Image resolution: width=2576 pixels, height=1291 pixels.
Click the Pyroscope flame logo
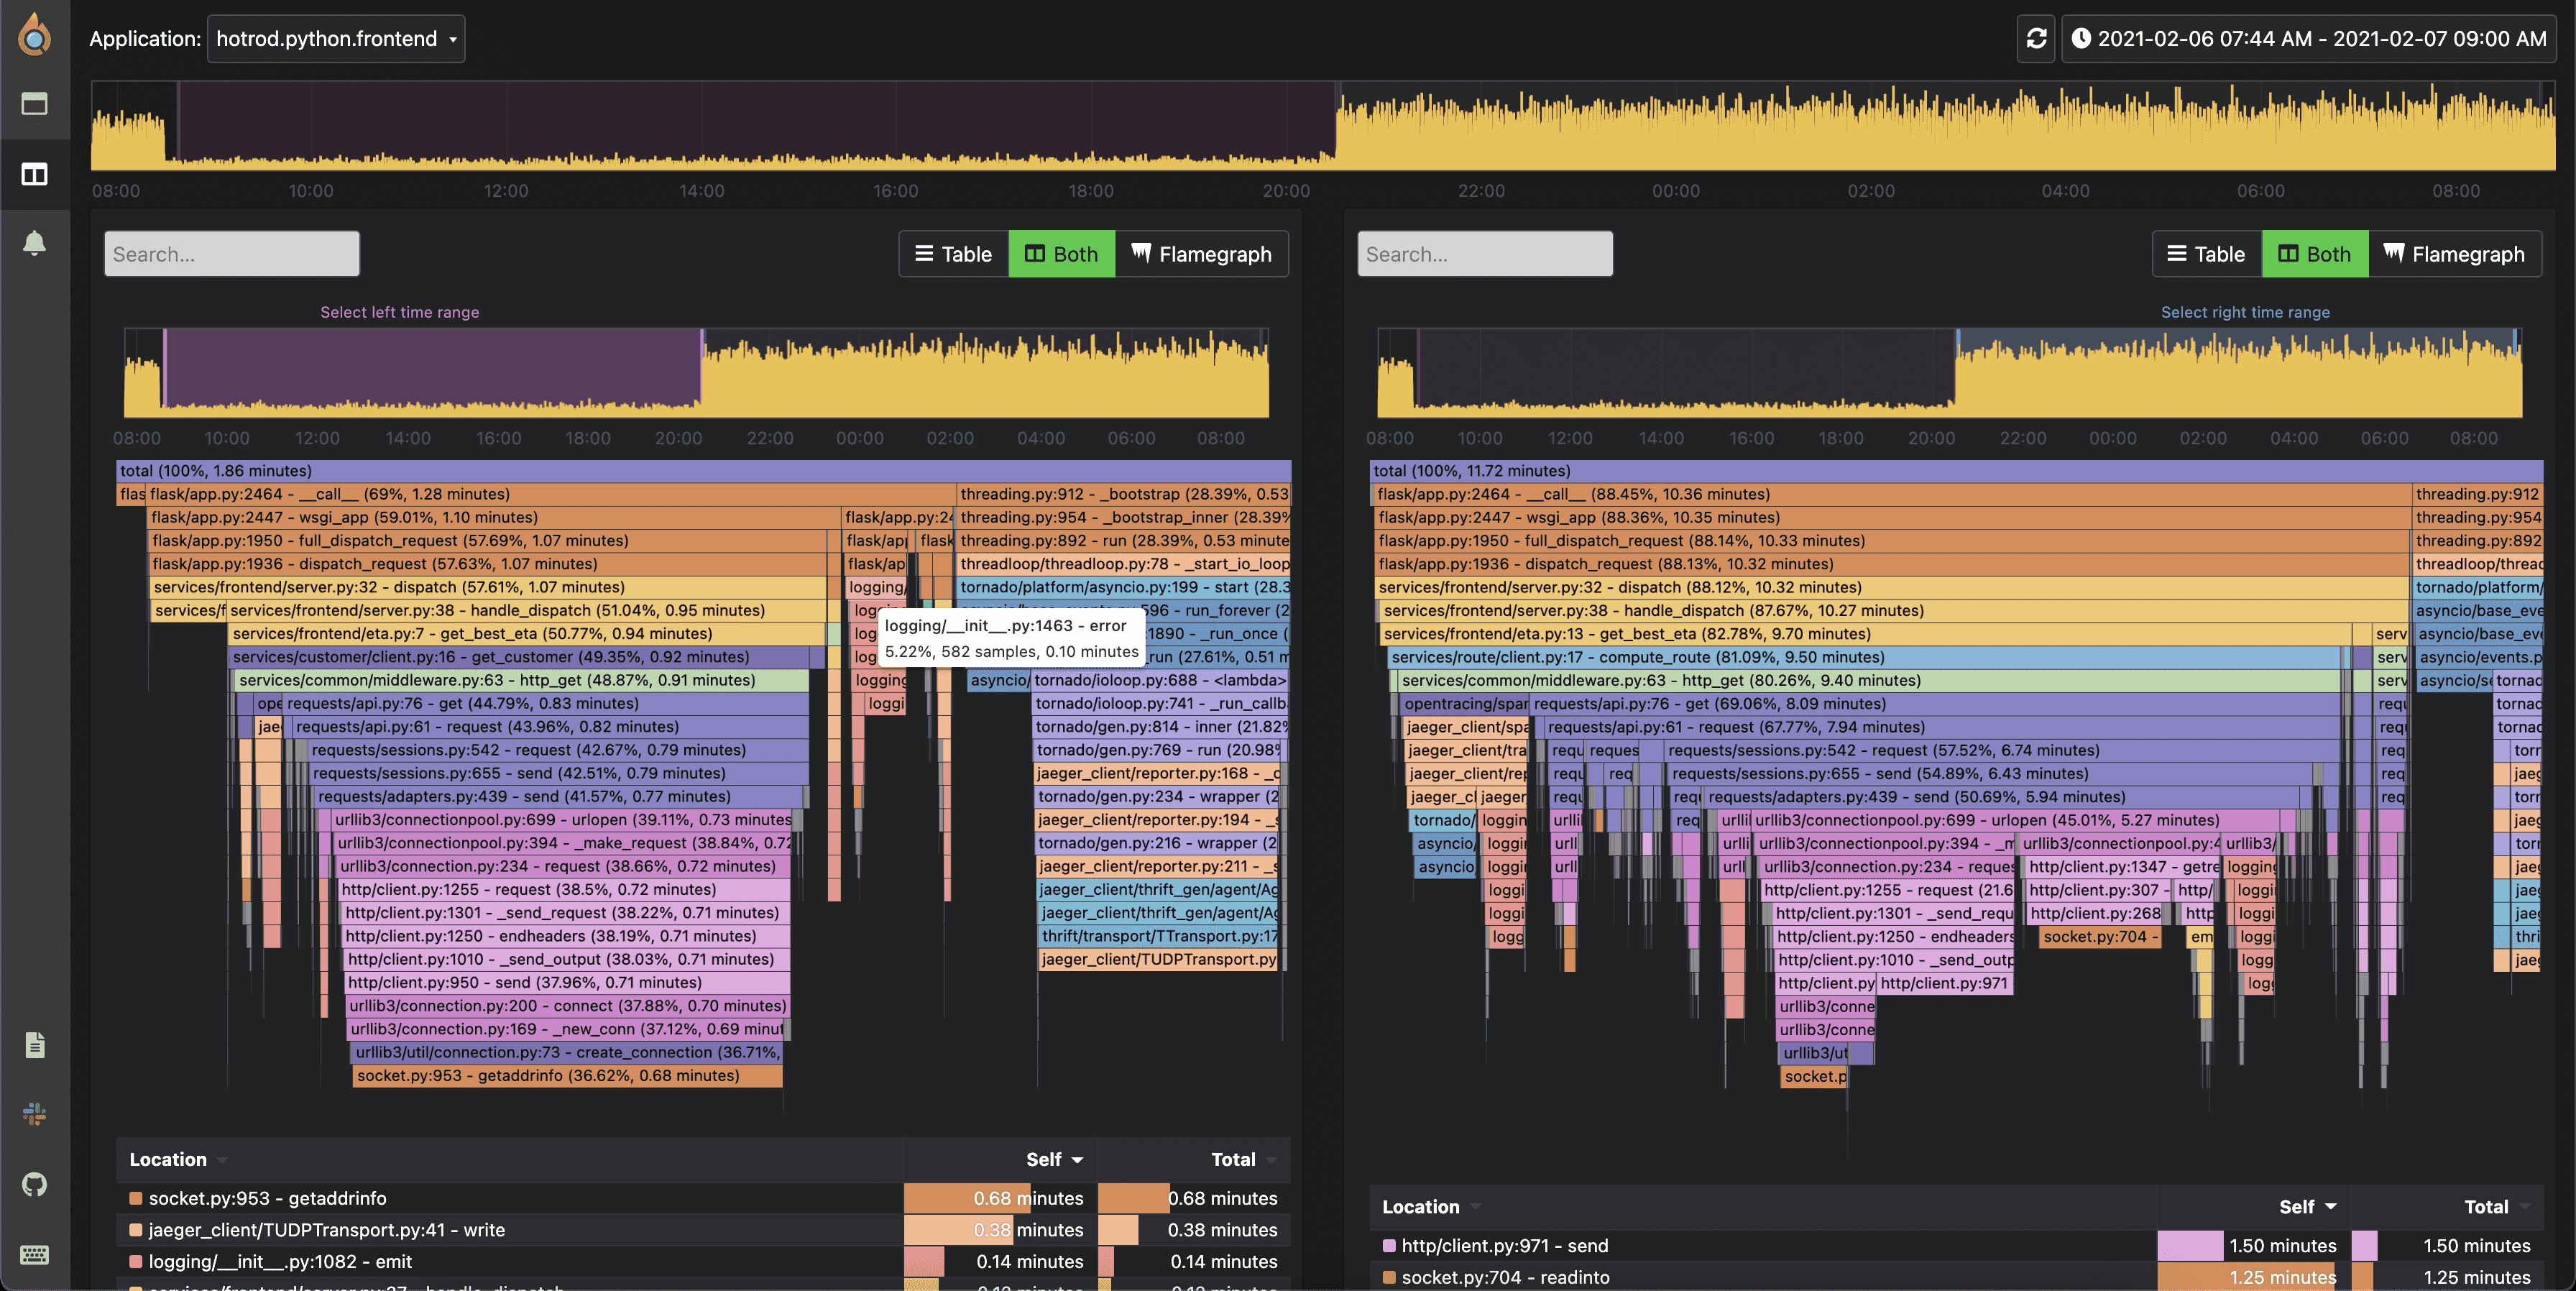(34, 37)
